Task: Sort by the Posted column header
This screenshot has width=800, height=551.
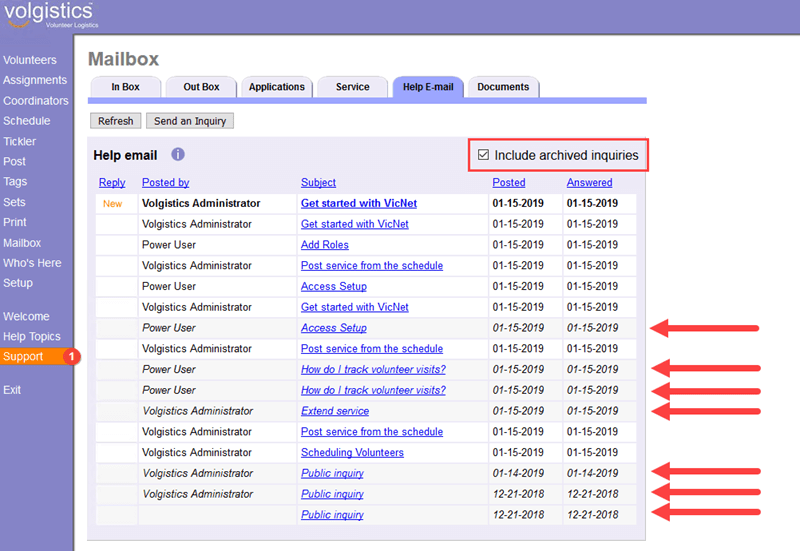Action: point(509,182)
